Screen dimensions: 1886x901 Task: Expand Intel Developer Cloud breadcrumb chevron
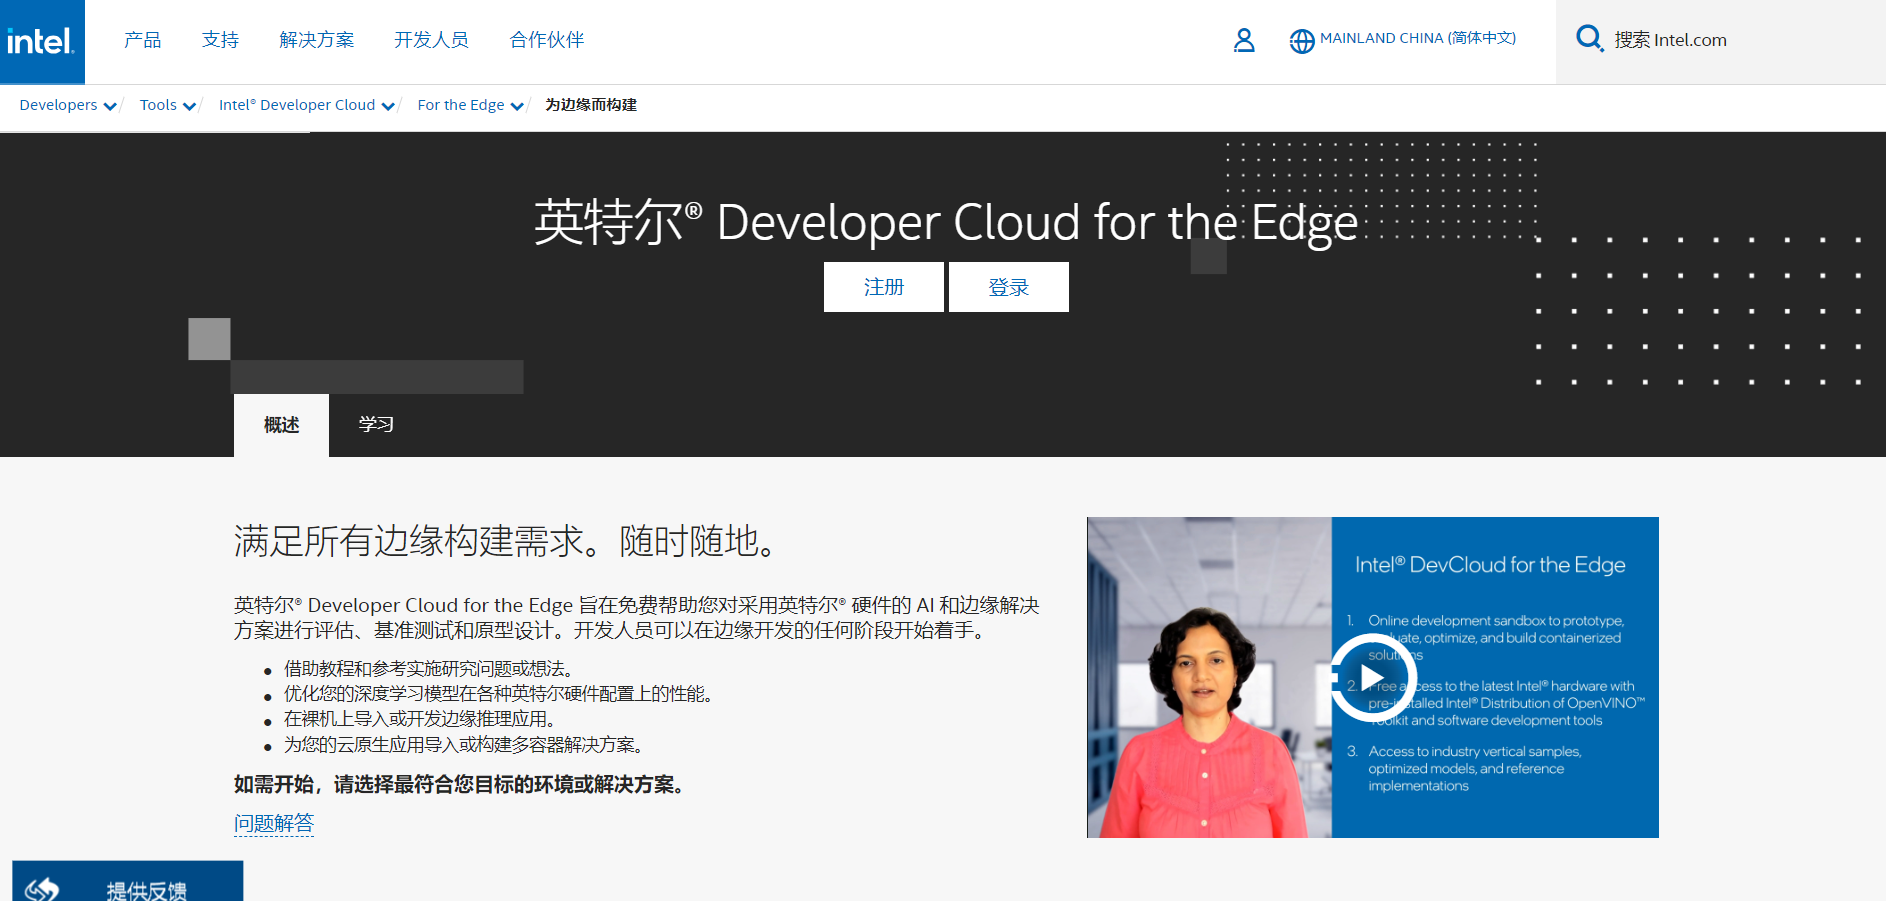[388, 106]
